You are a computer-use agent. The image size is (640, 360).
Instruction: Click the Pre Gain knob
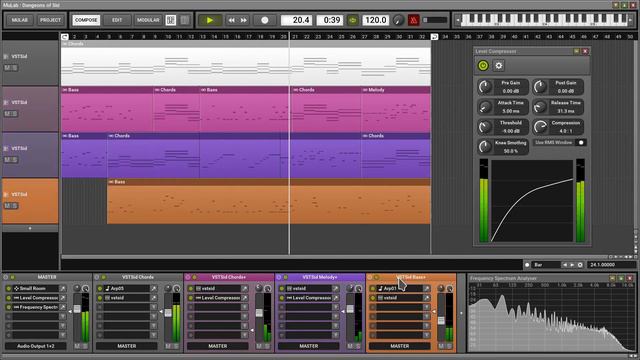pos(485,87)
